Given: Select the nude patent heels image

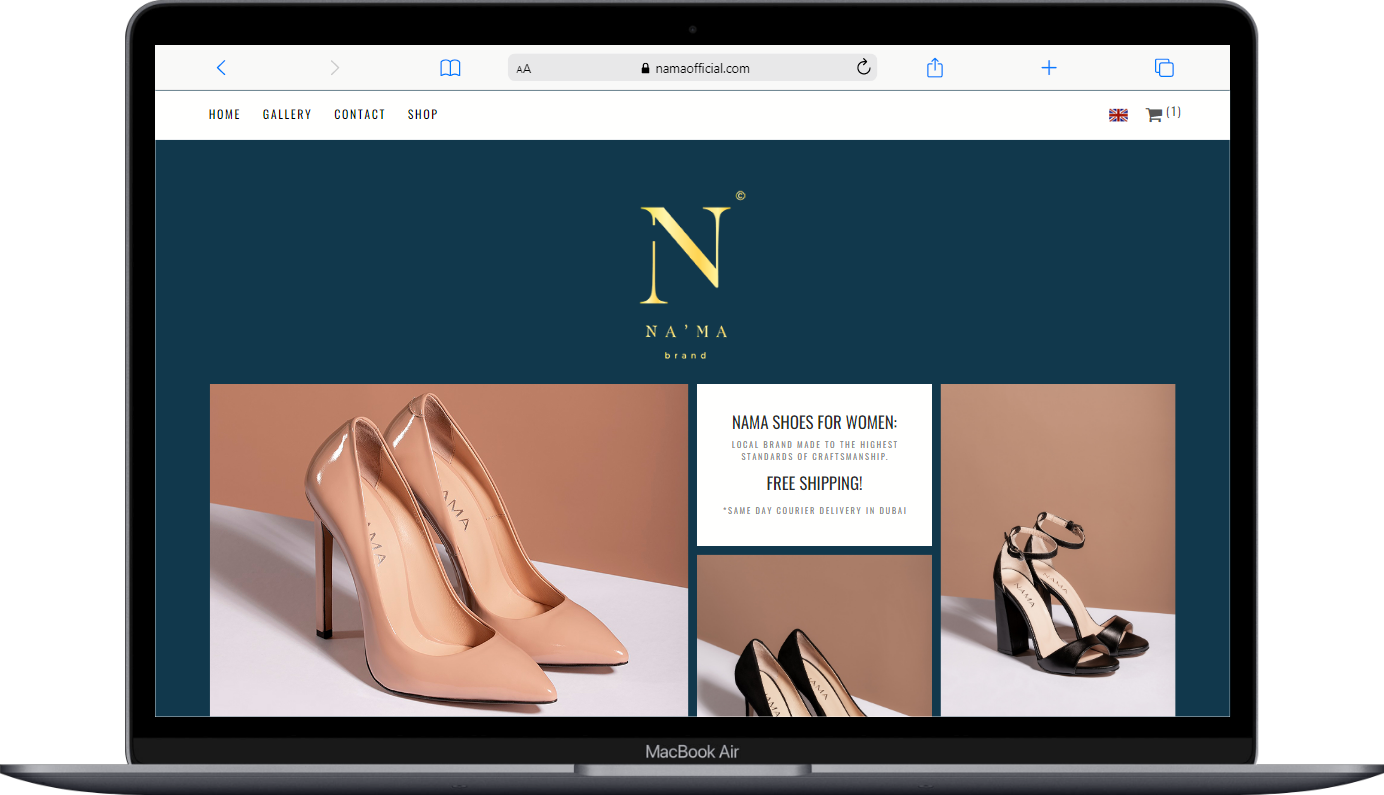Looking at the screenshot, I should coord(448,550).
